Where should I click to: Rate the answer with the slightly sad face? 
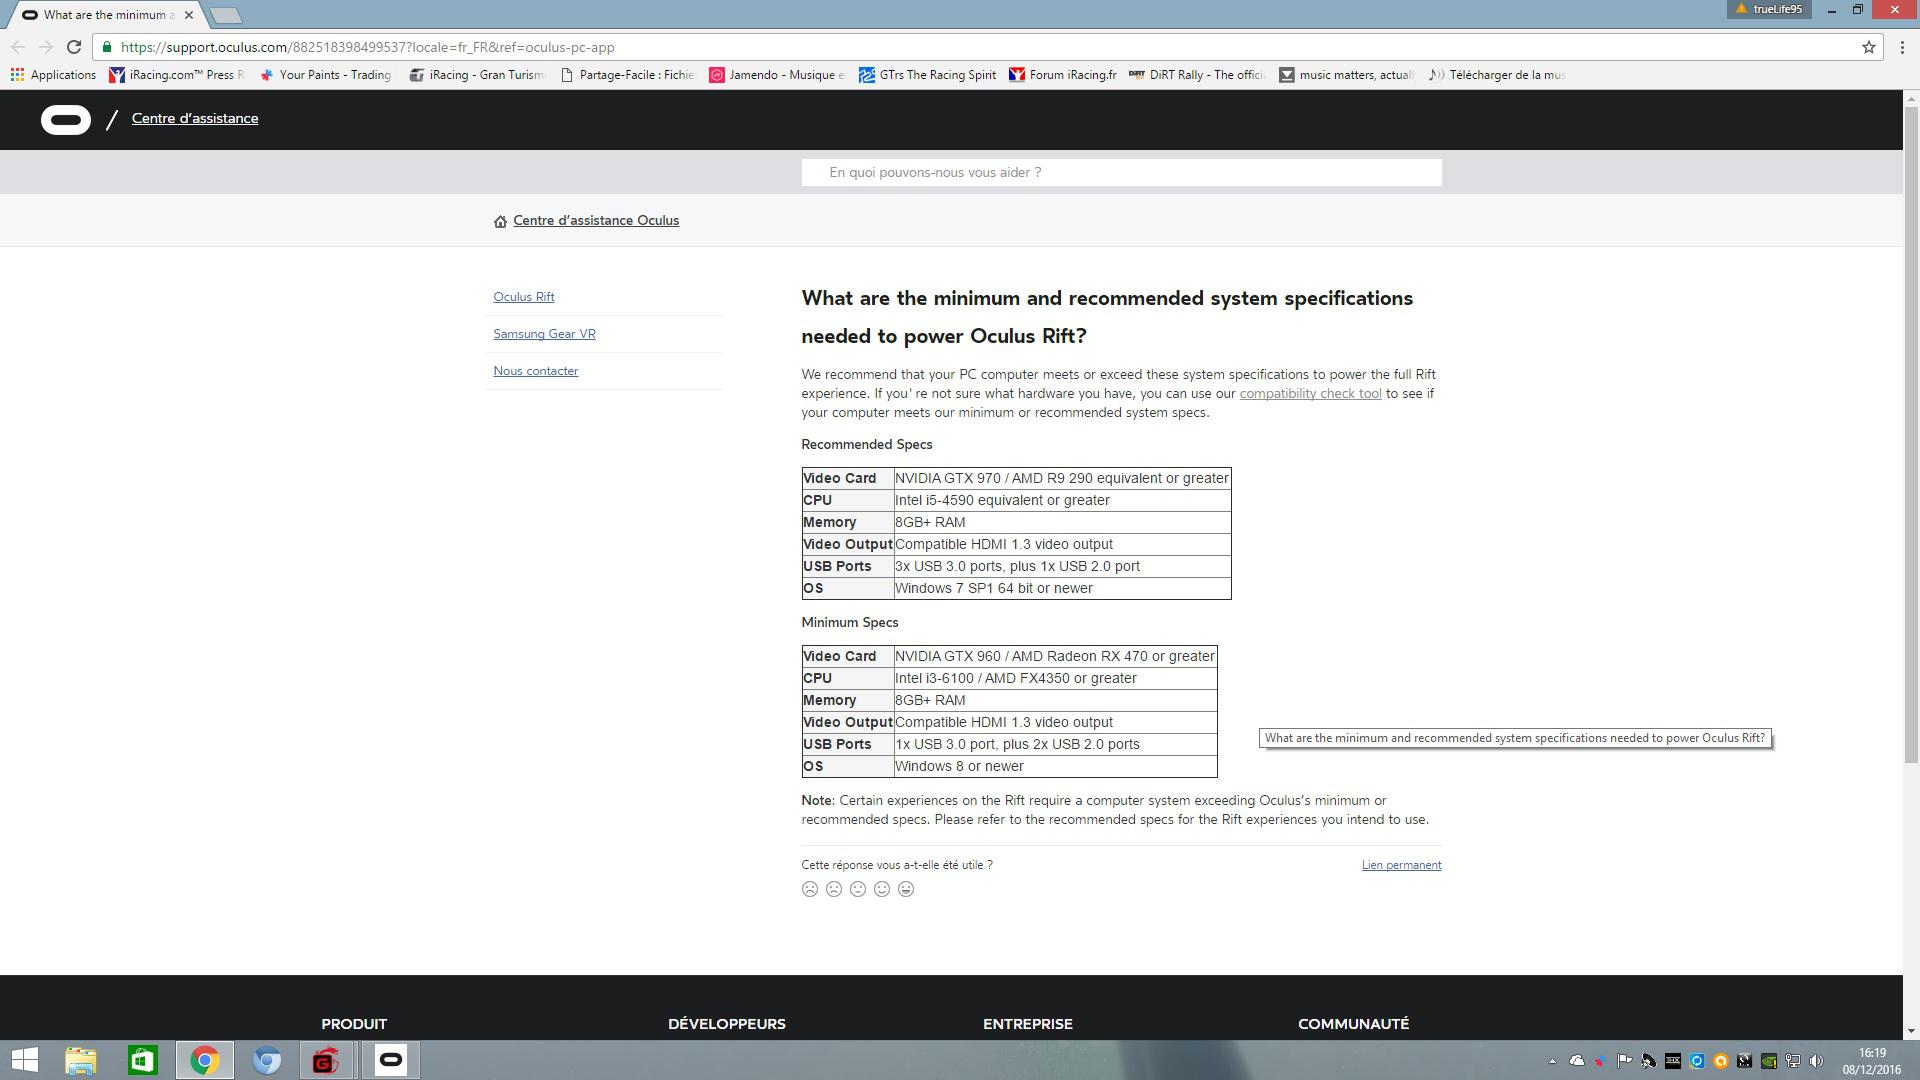(834, 889)
